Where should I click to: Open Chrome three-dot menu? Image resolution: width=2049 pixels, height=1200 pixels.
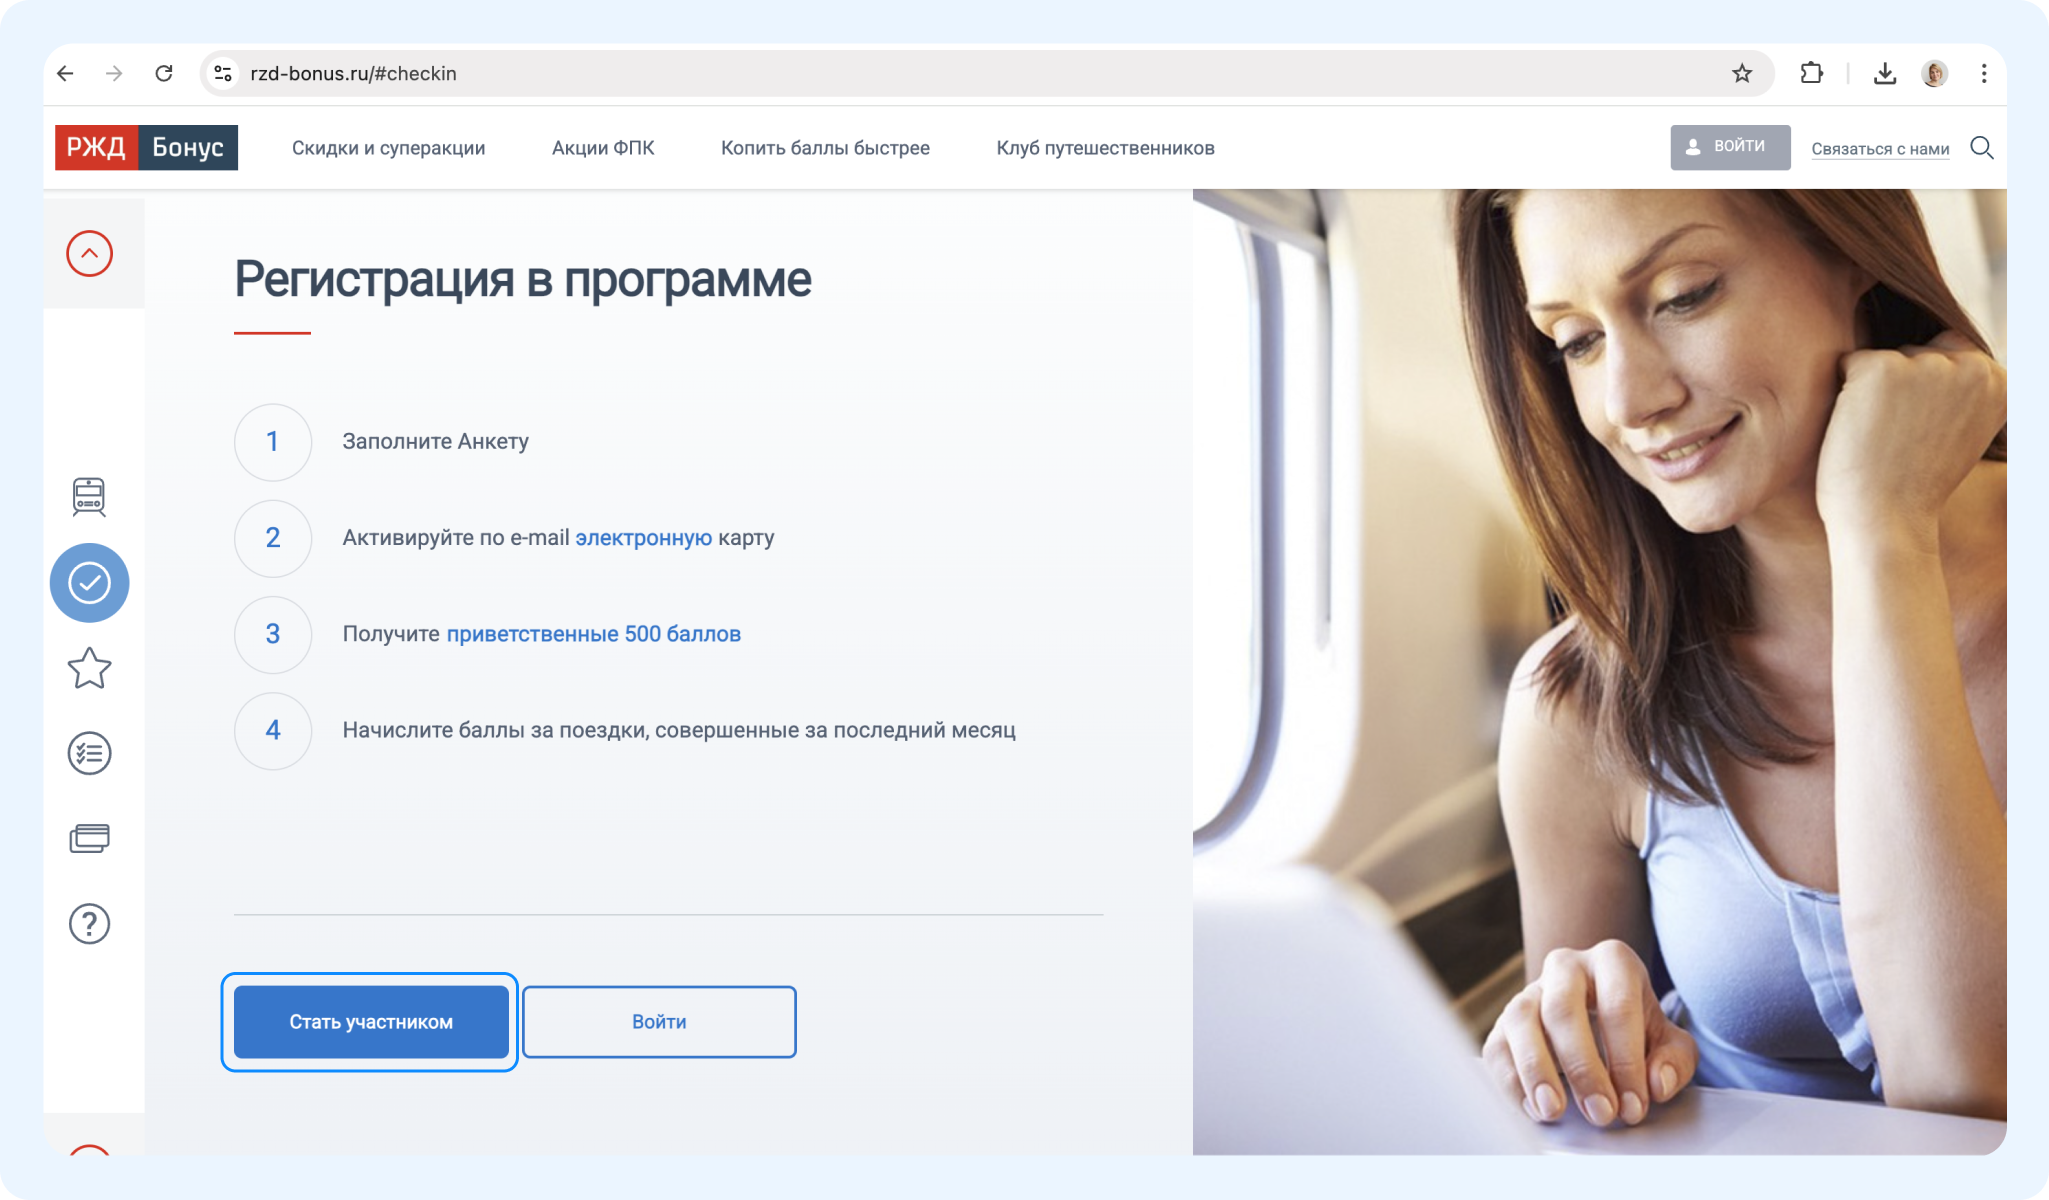click(1984, 73)
